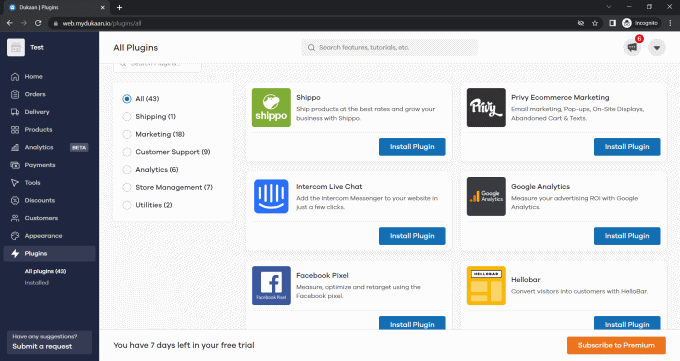Click the Discounts badge icon
The height and width of the screenshot is (361, 680).
[15, 200]
